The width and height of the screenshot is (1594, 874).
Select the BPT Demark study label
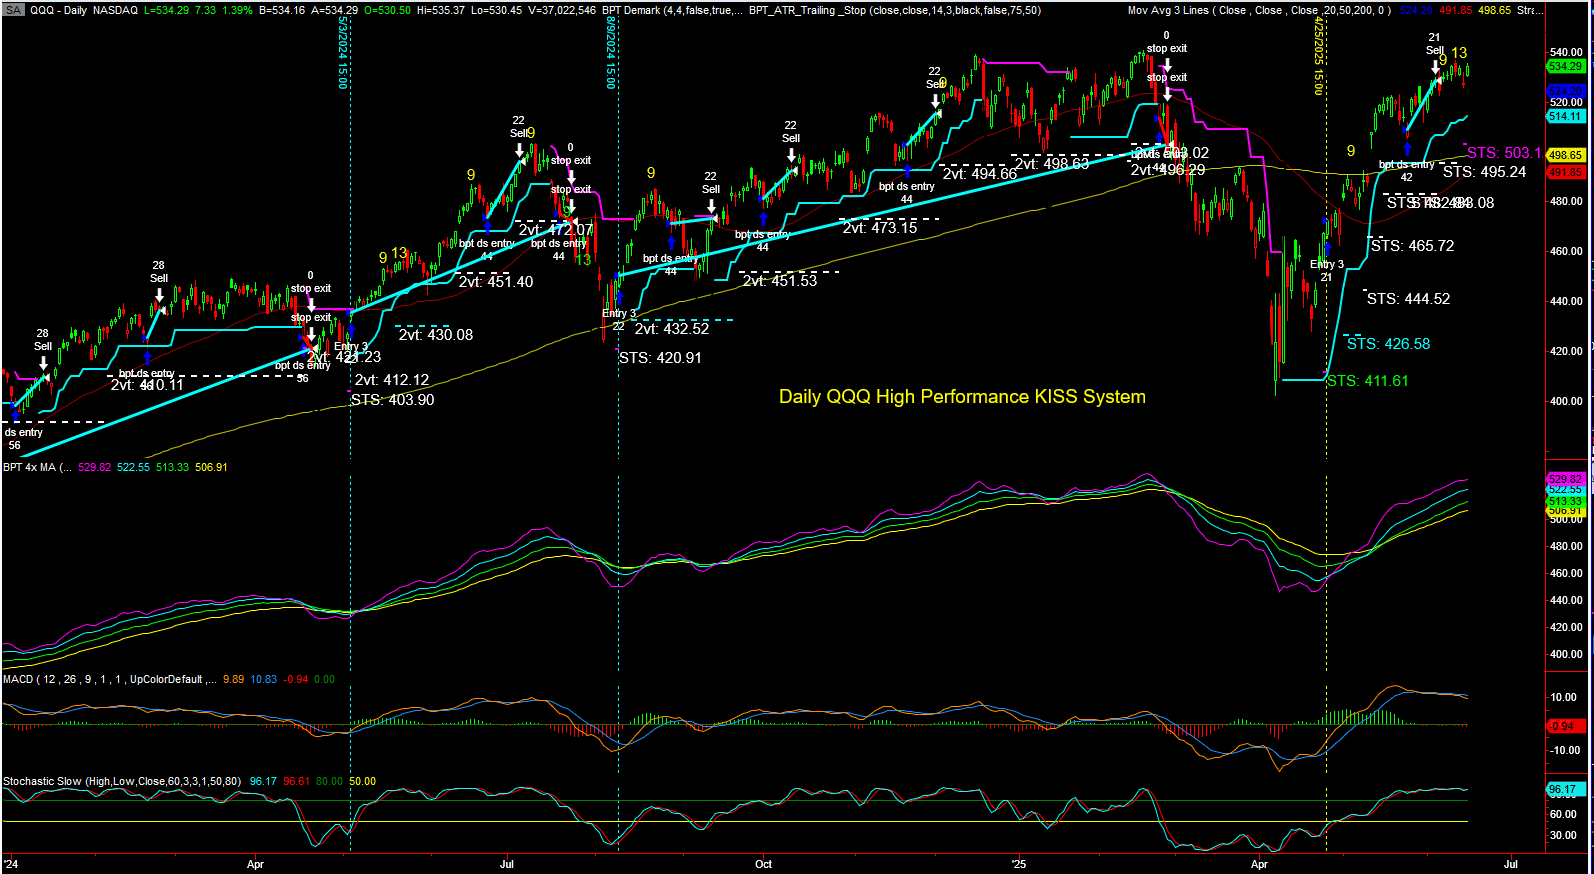(x=672, y=10)
